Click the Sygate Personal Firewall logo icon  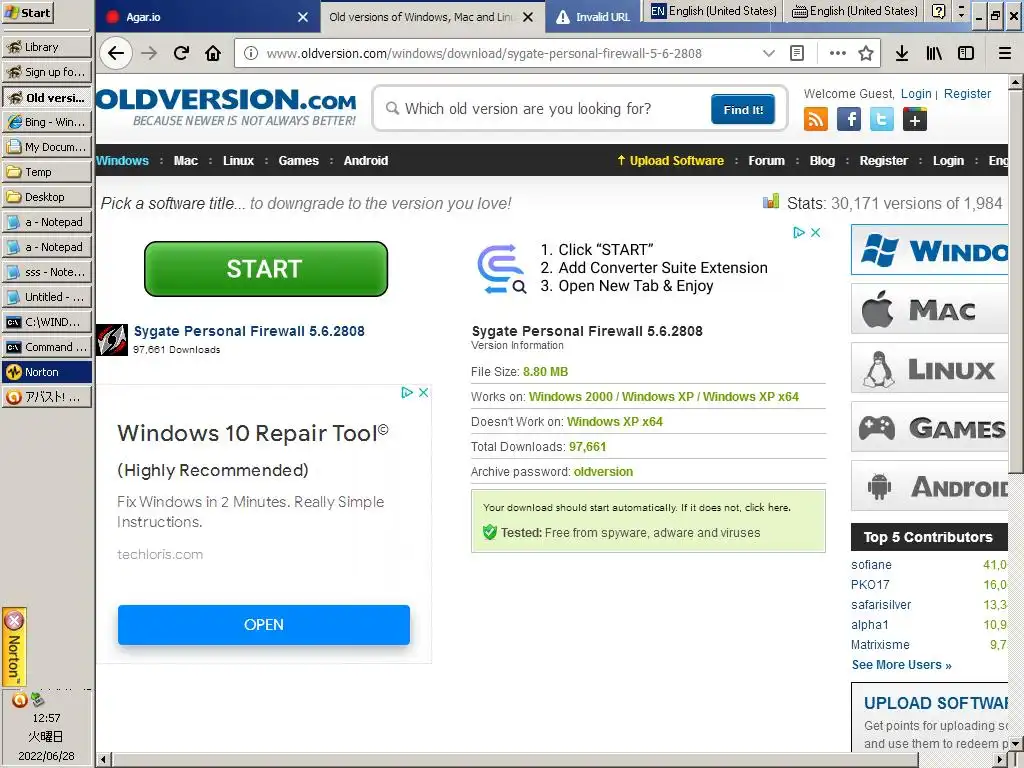click(x=112, y=340)
